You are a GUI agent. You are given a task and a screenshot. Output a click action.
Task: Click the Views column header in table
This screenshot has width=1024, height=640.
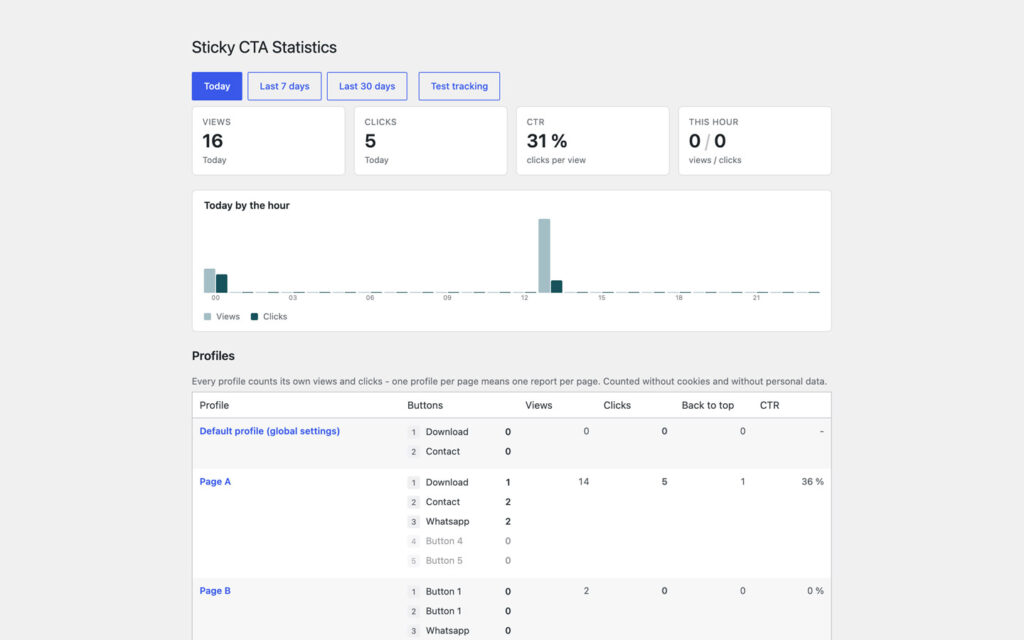[539, 405]
